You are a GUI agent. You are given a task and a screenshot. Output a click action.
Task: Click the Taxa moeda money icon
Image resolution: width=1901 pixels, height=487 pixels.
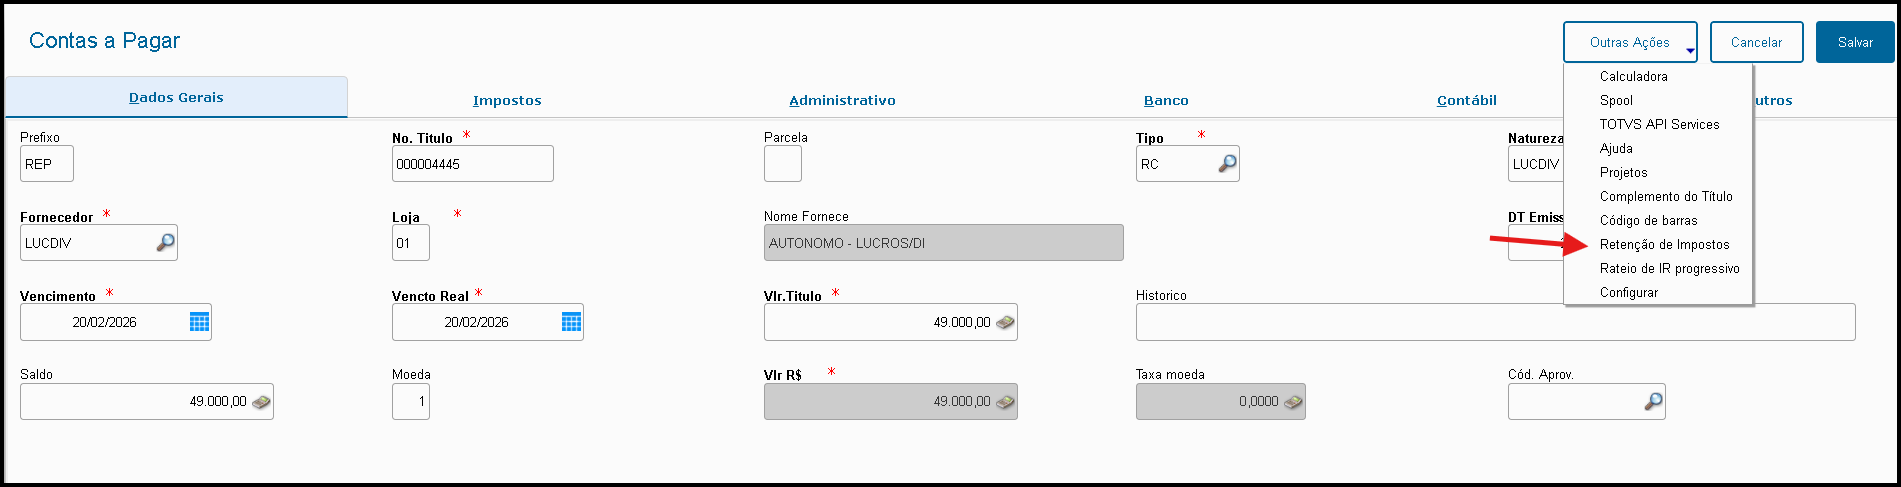point(1293,401)
